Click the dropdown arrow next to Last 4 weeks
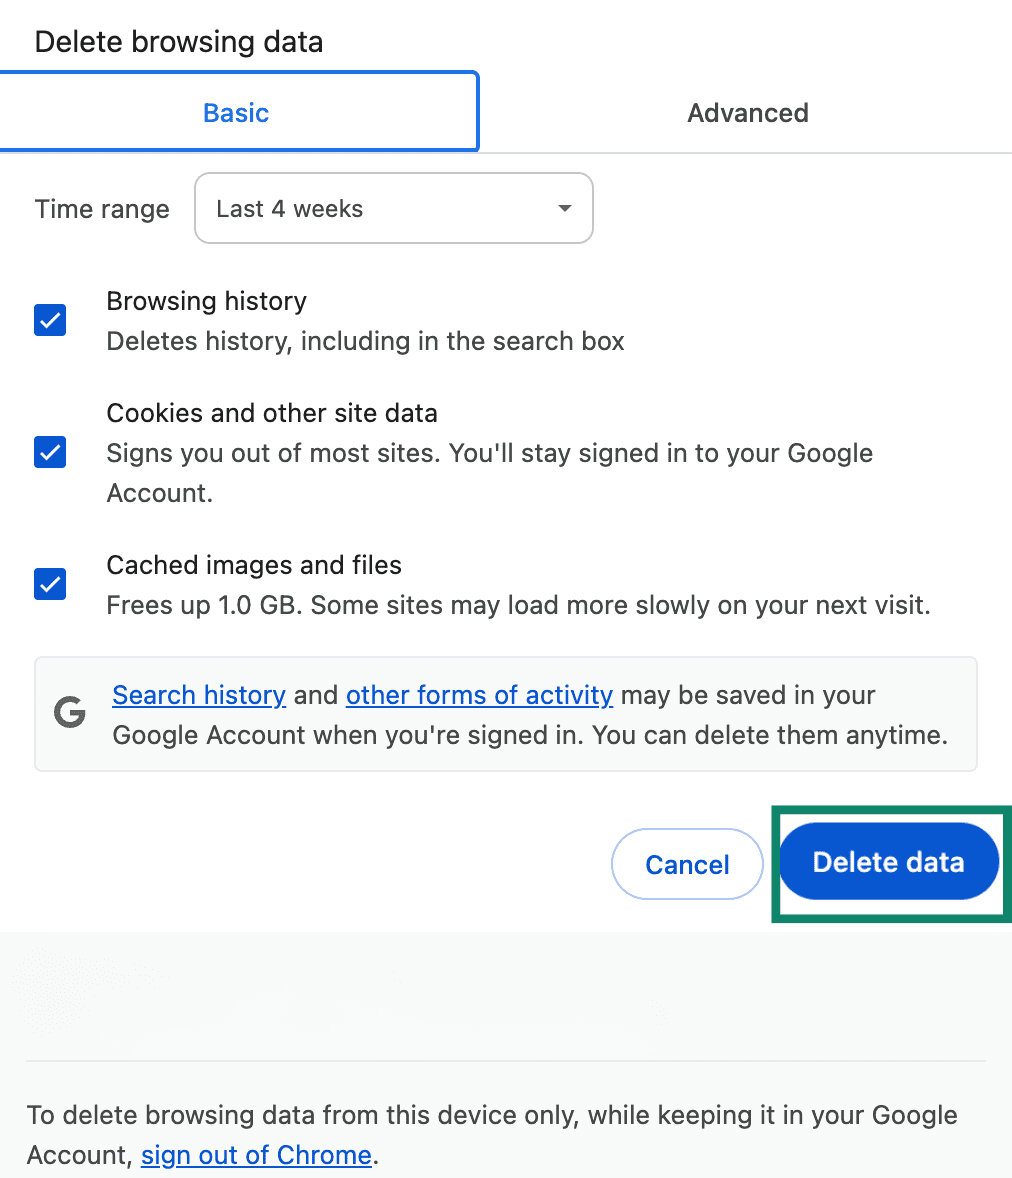Screen dimensions: 1012x1178 click(x=563, y=208)
